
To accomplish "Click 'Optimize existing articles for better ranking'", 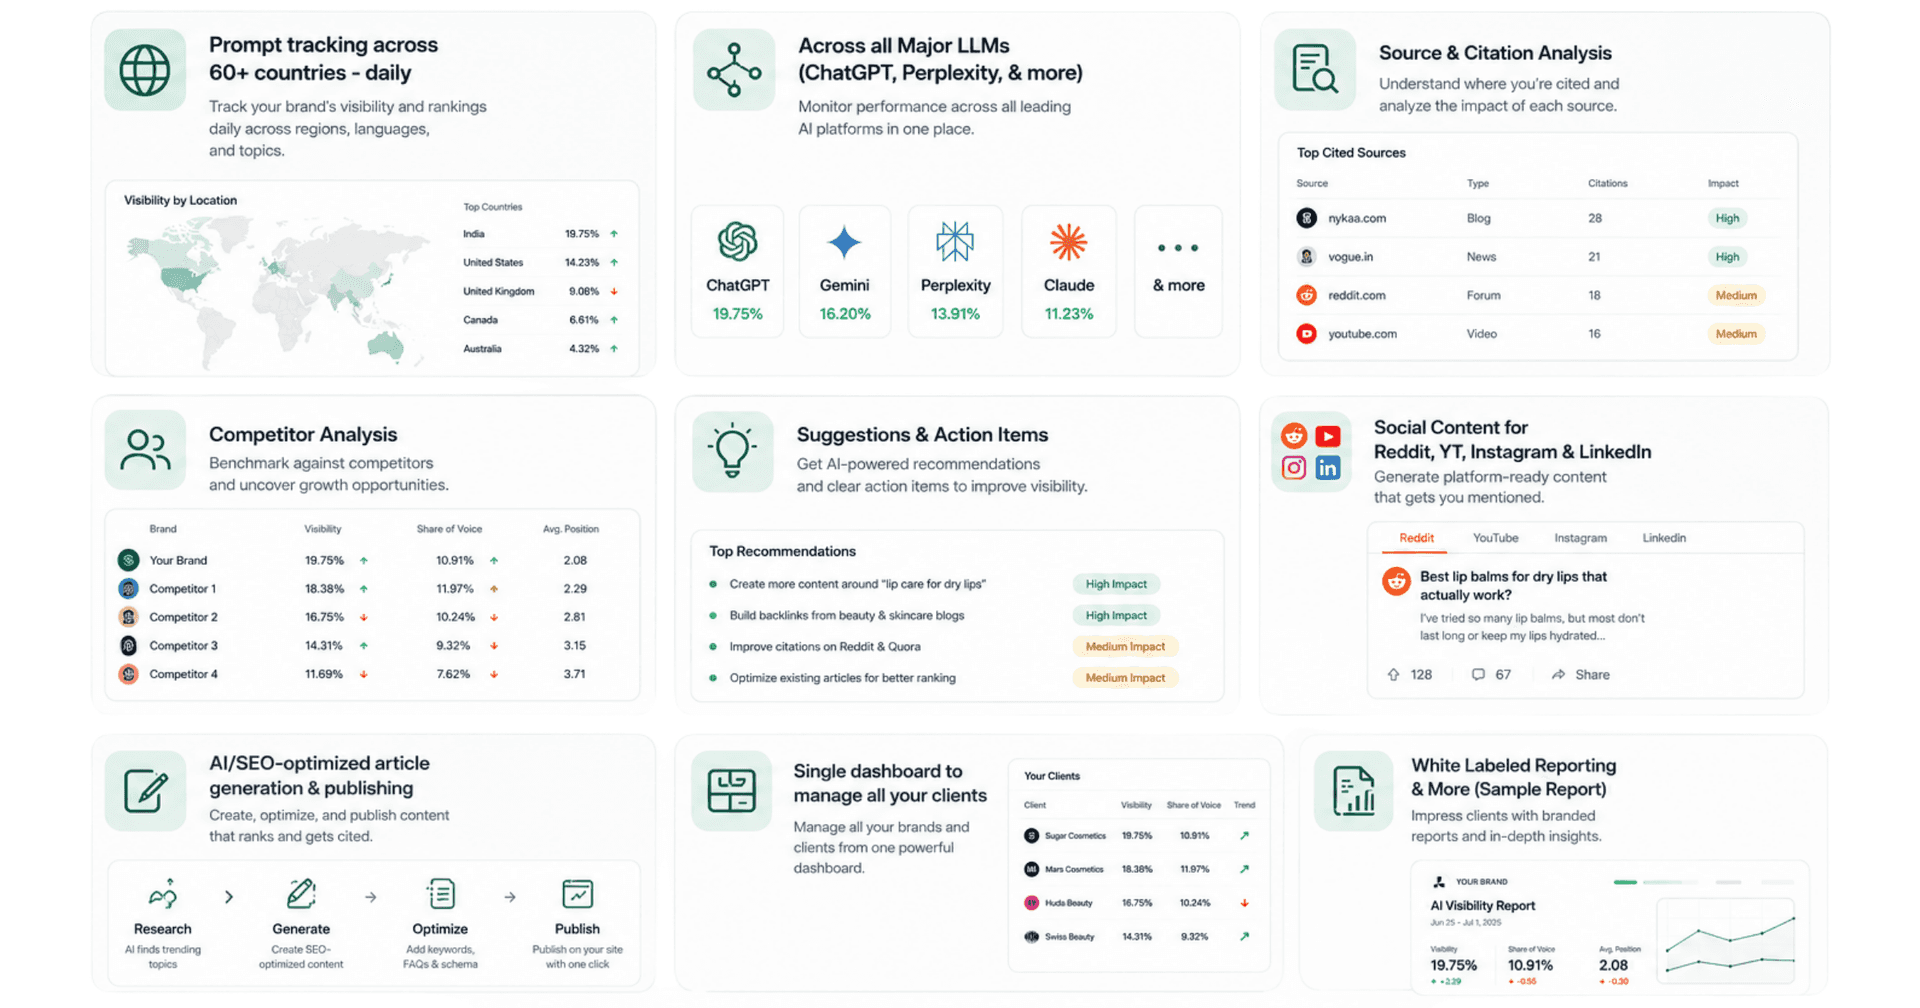I will point(842,678).
